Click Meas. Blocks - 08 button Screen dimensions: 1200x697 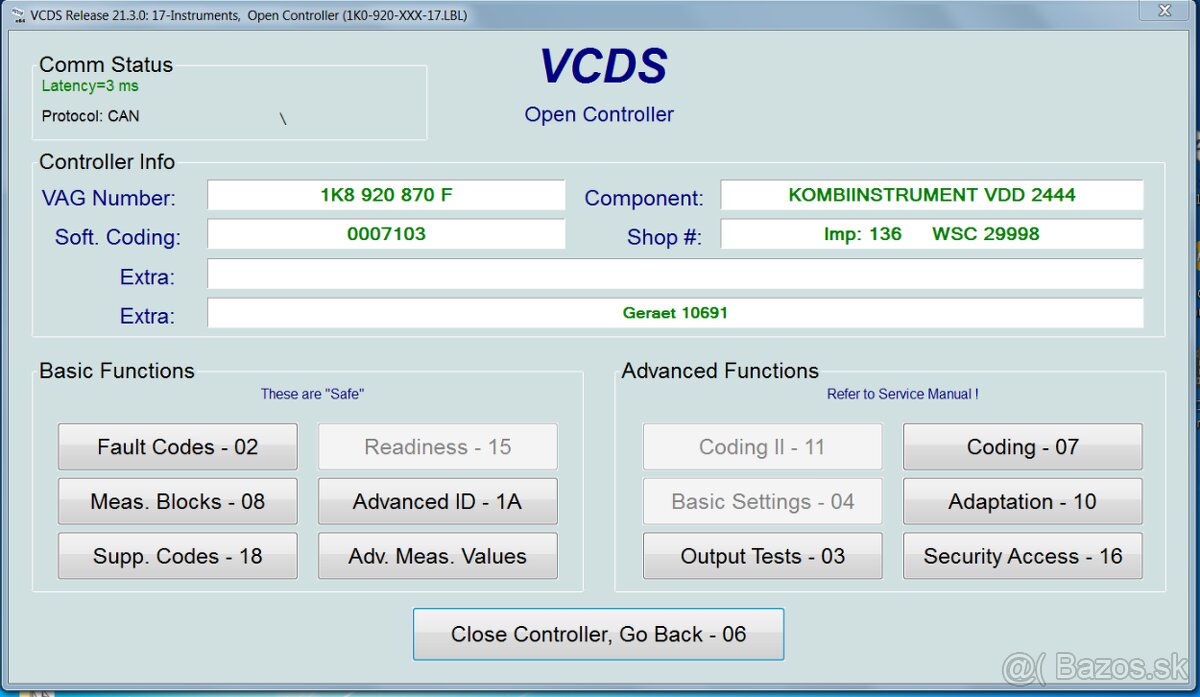(x=177, y=502)
